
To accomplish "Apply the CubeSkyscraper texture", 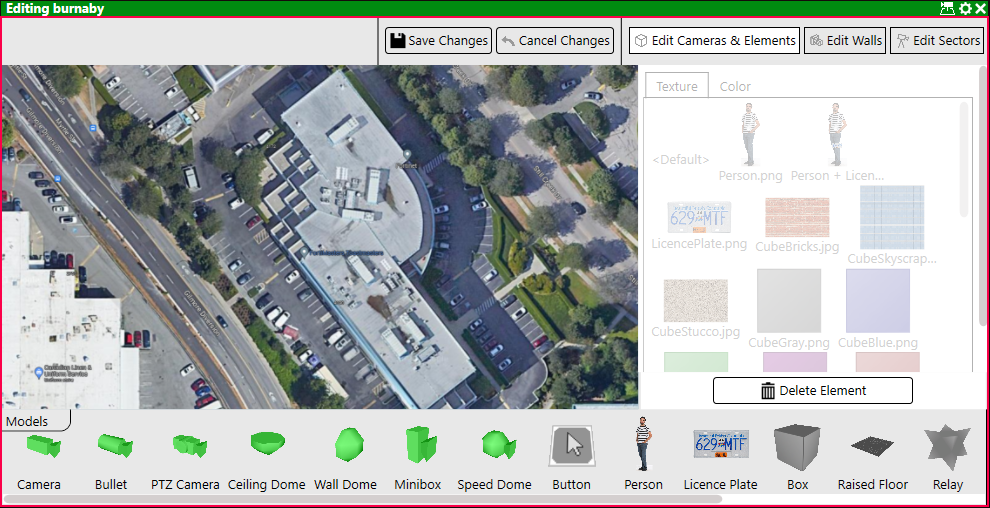I will 892,225.
